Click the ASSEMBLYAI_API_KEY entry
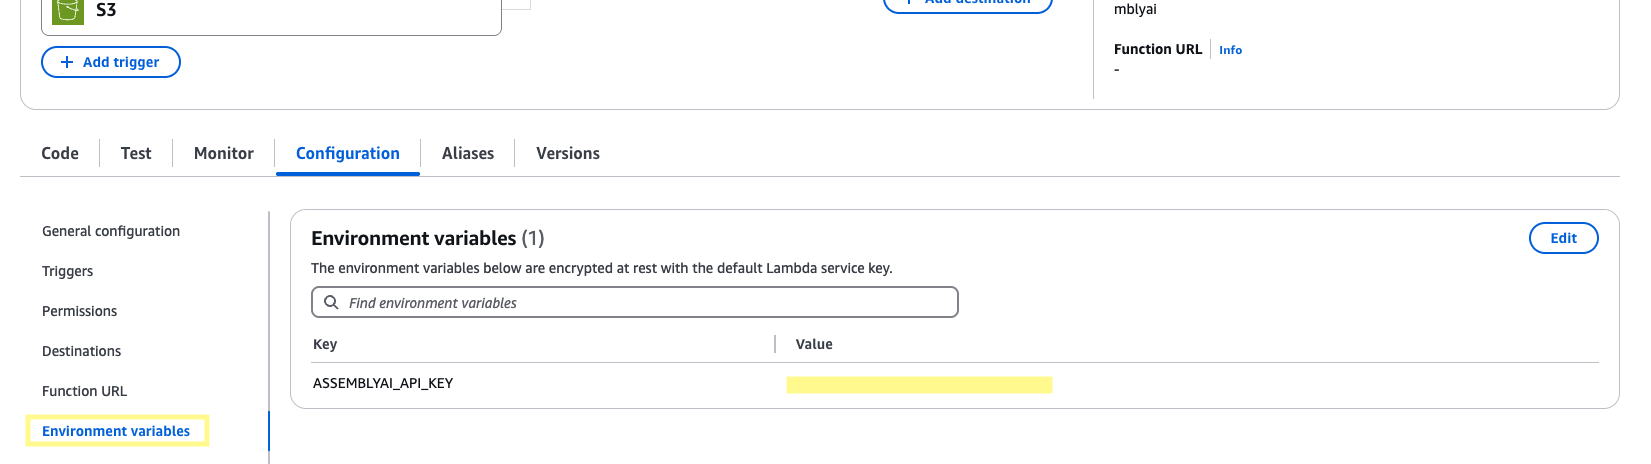 point(383,383)
